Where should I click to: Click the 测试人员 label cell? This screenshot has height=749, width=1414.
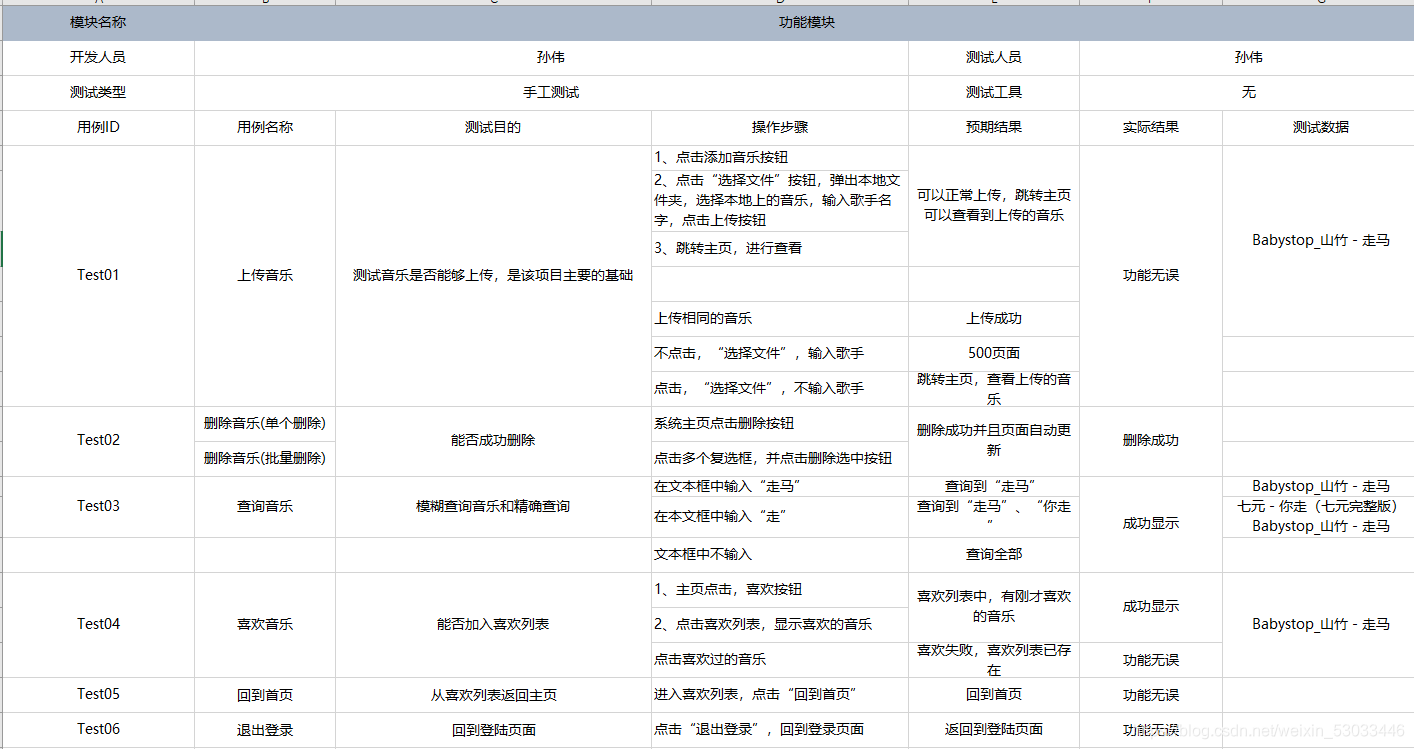(994, 58)
